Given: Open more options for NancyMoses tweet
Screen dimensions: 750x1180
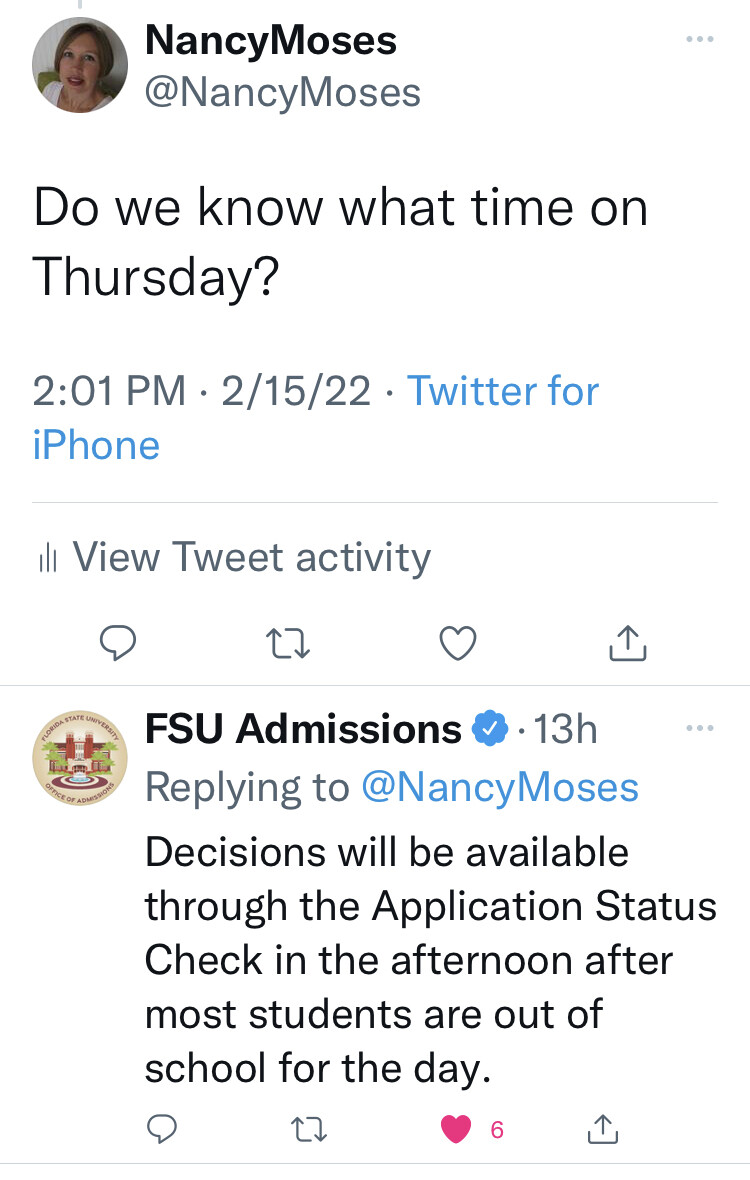Looking at the screenshot, I should [701, 39].
